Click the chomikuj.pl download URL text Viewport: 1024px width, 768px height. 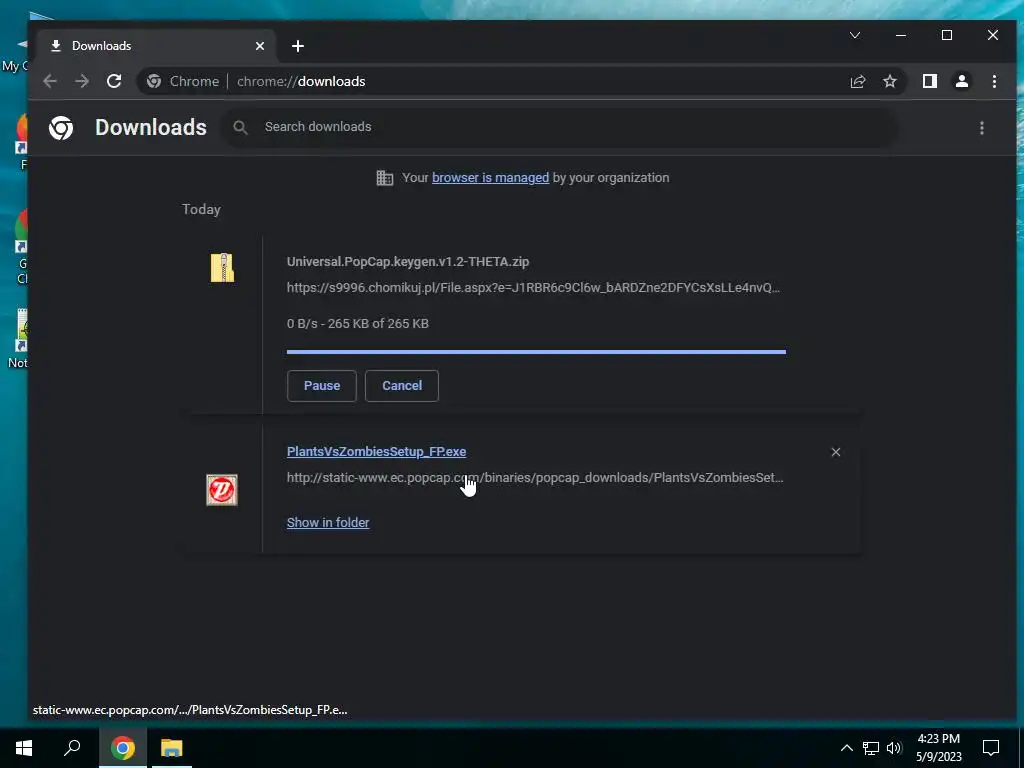coord(533,288)
